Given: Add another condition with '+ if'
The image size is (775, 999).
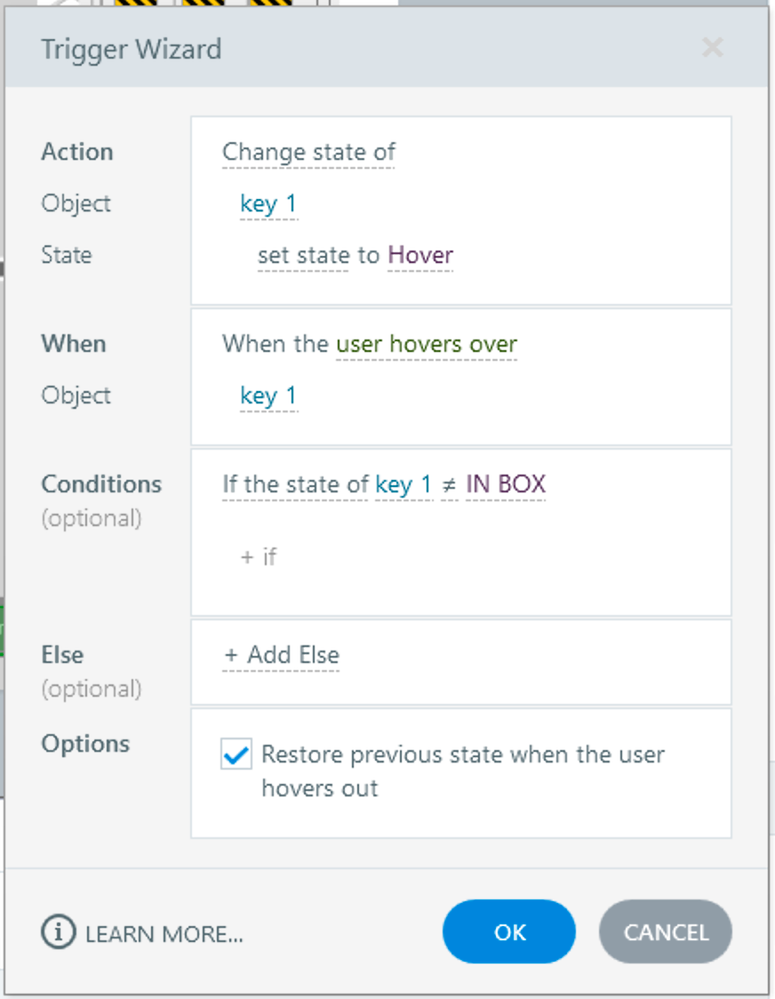Looking at the screenshot, I should point(258,557).
